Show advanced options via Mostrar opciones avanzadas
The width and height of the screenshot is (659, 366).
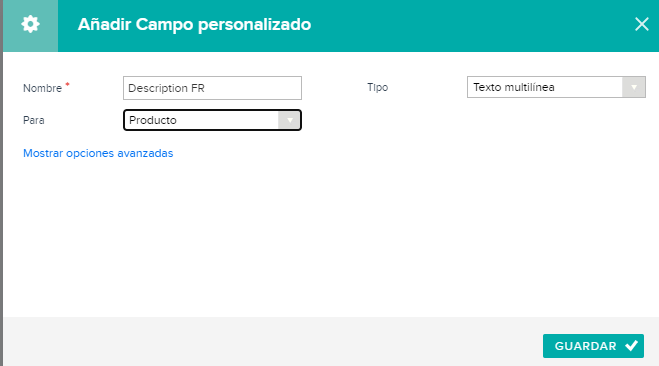point(98,153)
